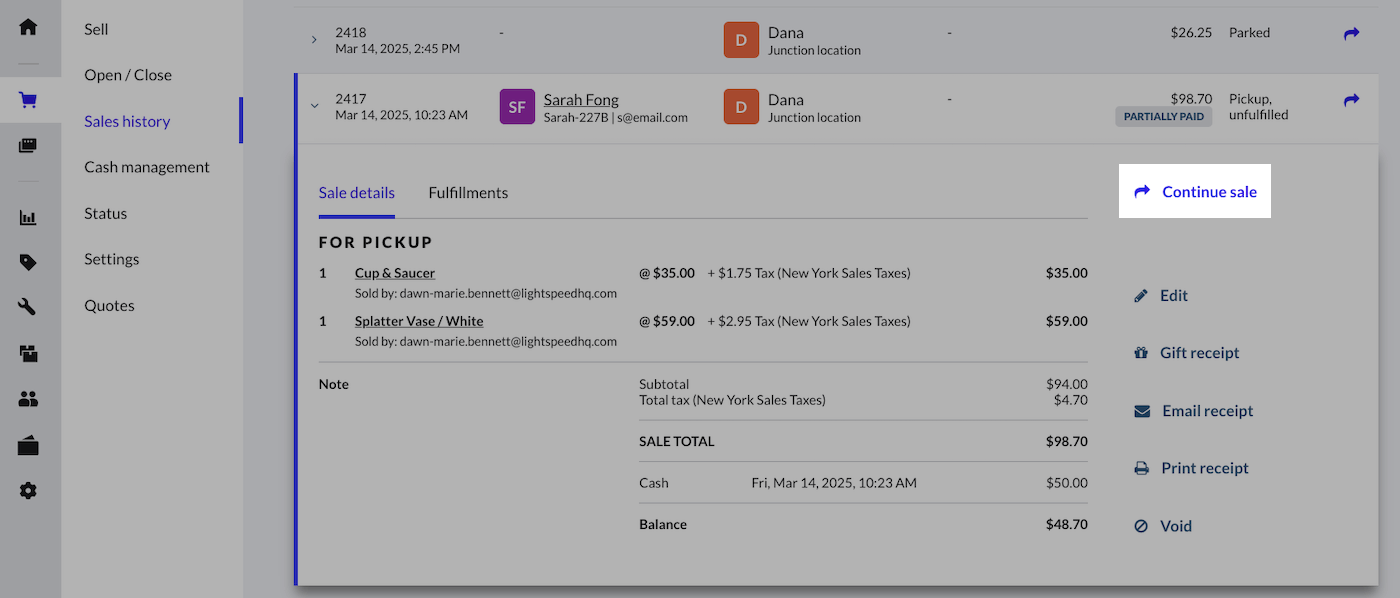Open the bar chart reporting icon
The height and width of the screenshot is (598, 1400).
point(28,217)
